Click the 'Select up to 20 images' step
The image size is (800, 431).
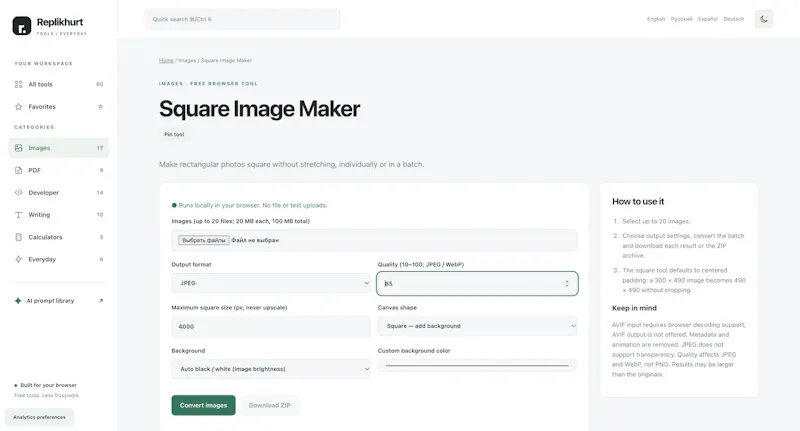tap(656, 221)
